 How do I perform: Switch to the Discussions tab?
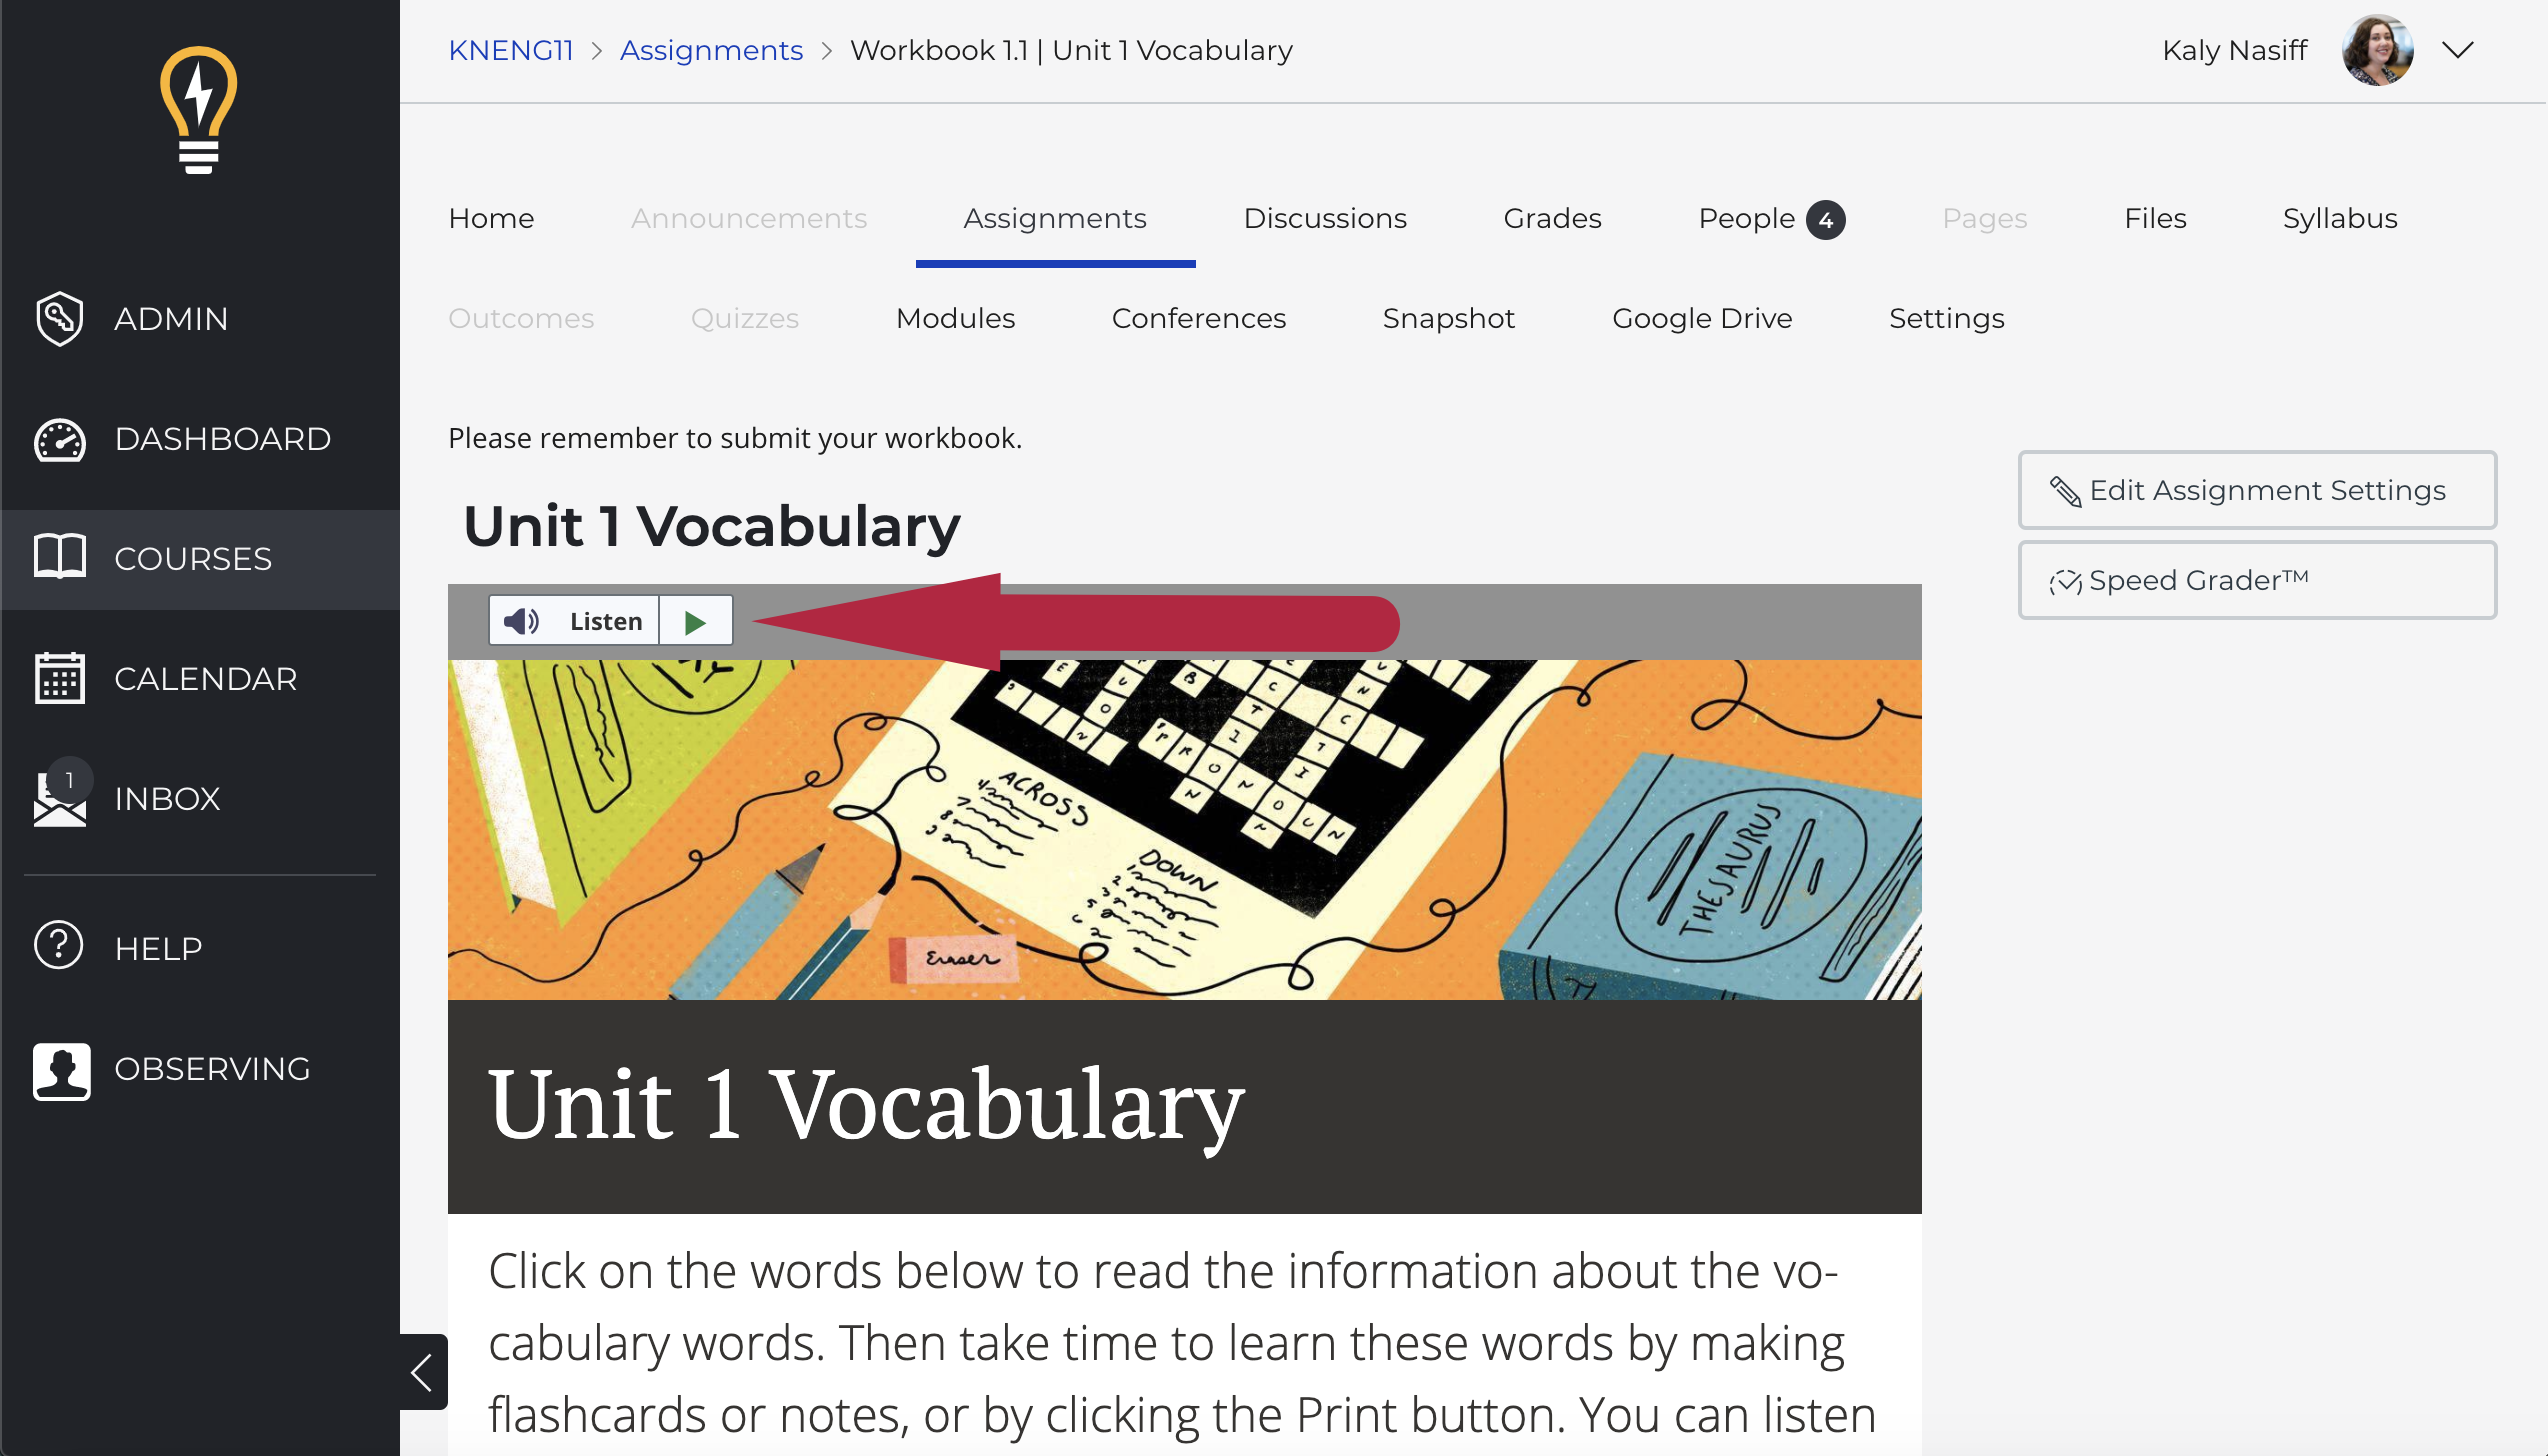click(x=1325, y=218)
